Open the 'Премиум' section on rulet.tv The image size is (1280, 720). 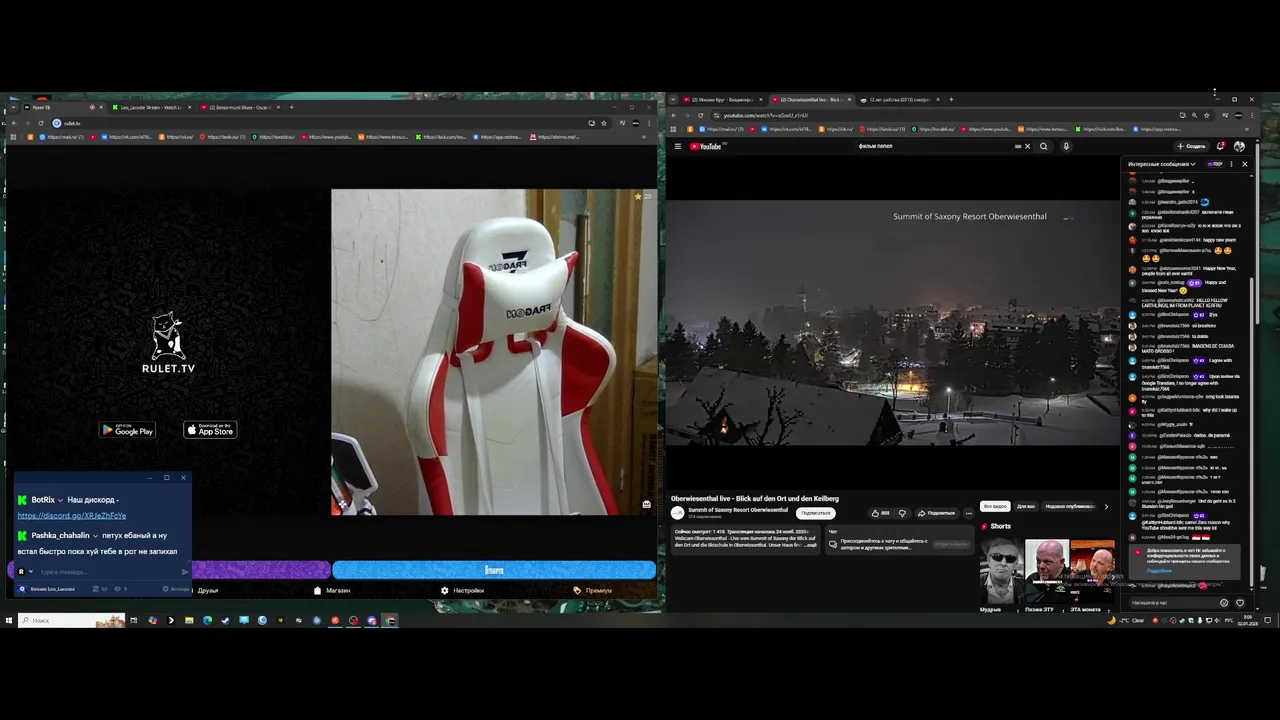[x=593, y=590]
